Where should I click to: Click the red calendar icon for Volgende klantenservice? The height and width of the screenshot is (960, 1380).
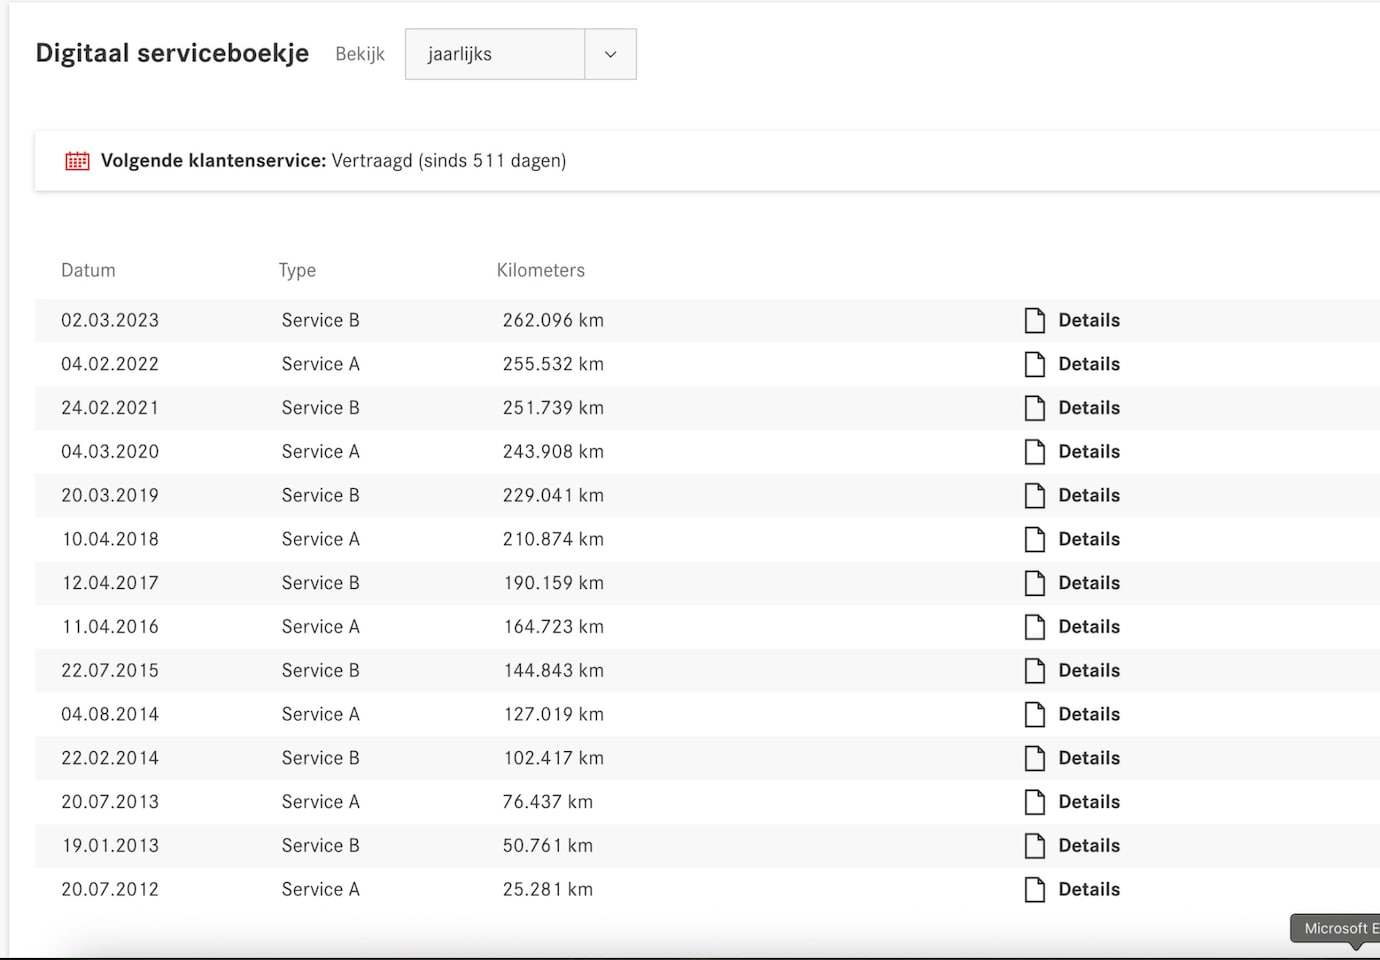pos(77,161)
